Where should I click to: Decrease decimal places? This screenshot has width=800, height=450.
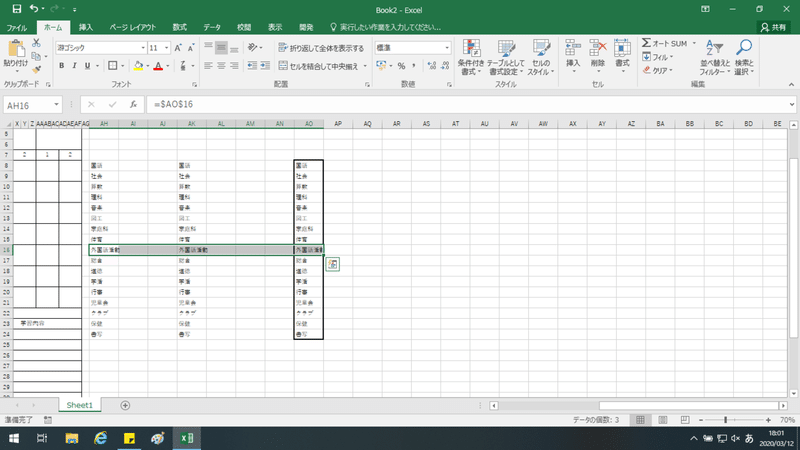point(445,66)
